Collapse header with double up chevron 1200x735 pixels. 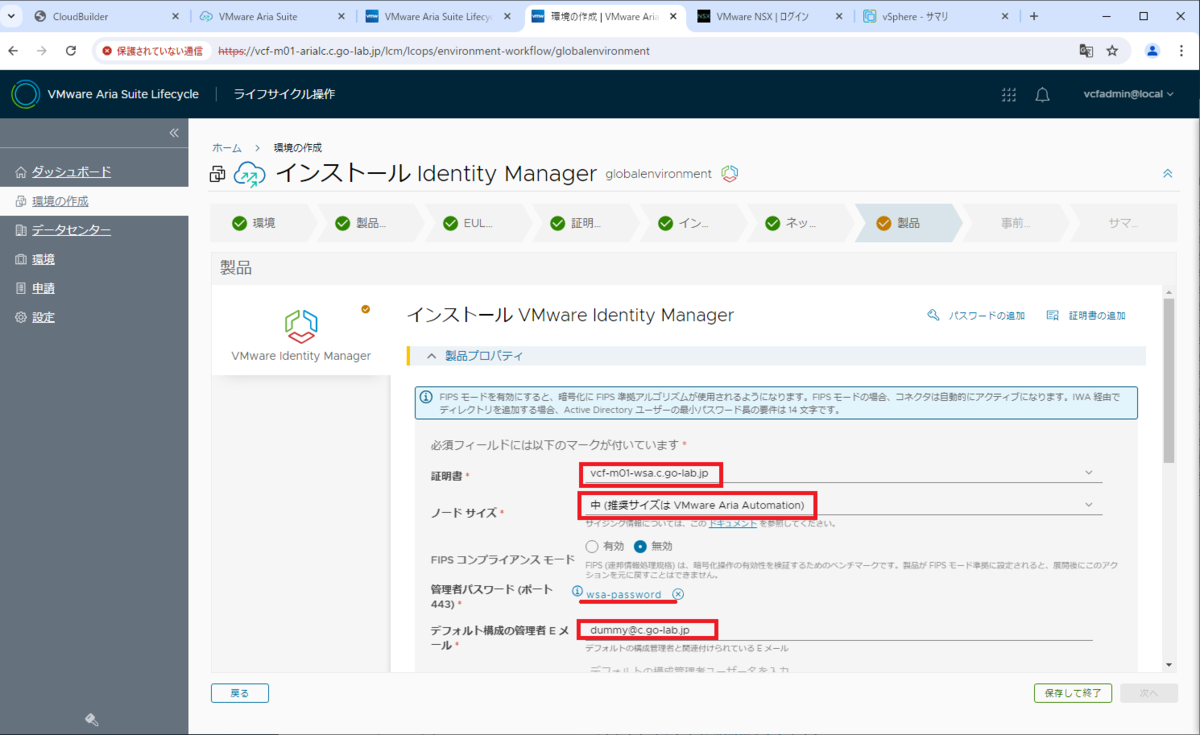(1167, 174)
